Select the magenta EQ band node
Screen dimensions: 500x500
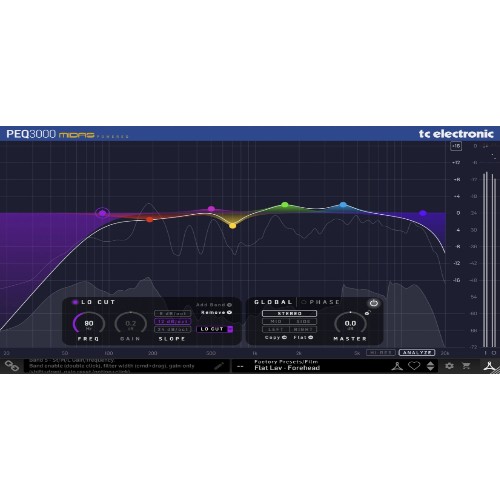211,209
